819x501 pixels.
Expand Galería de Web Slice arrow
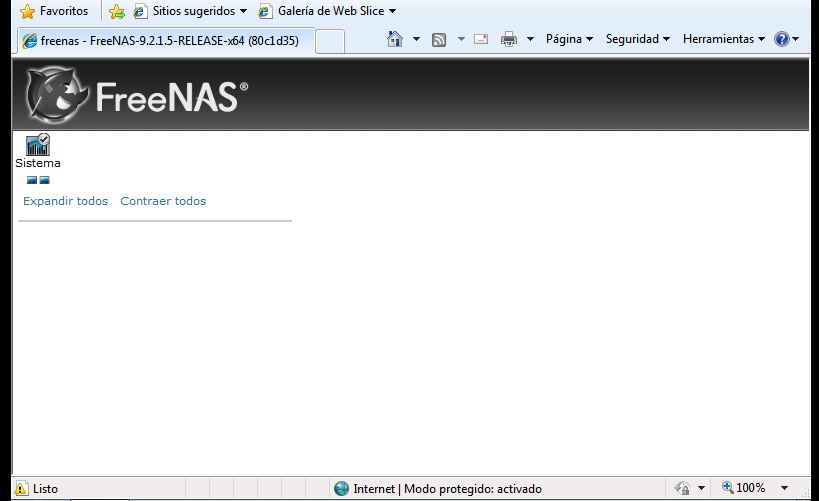(393, 11)
